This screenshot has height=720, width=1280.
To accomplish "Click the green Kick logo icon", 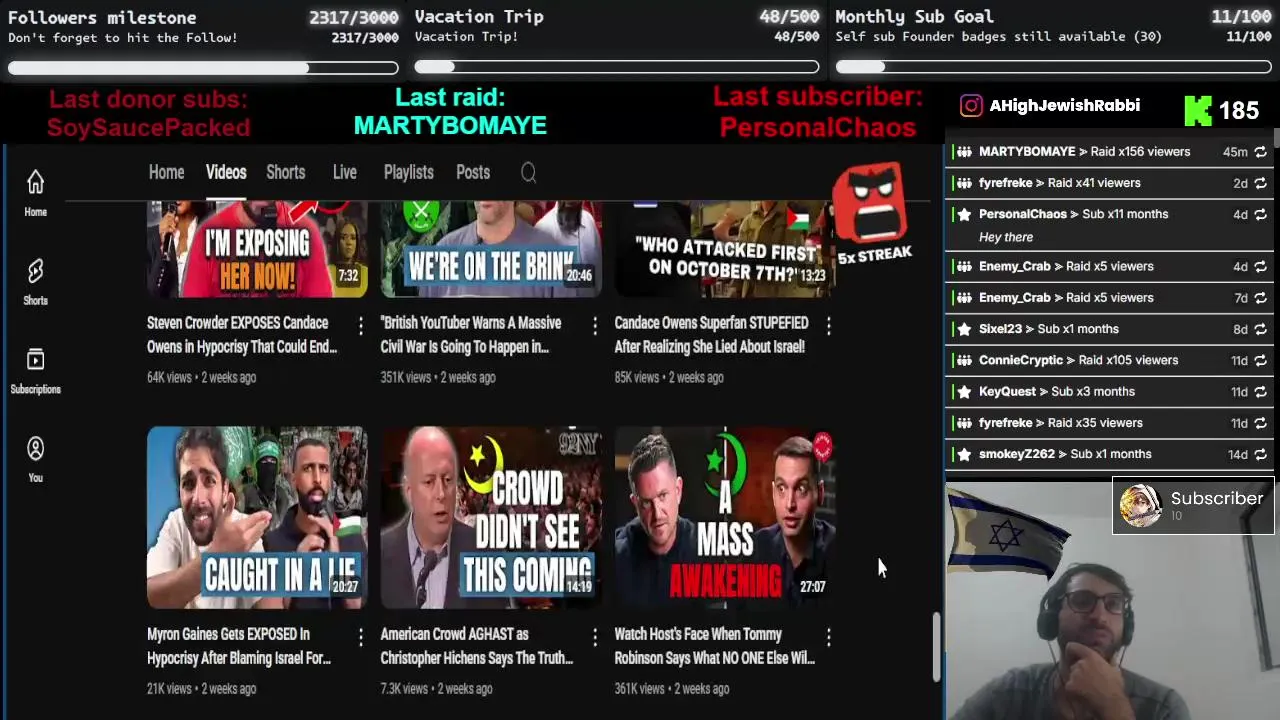I will [1198, 110].
